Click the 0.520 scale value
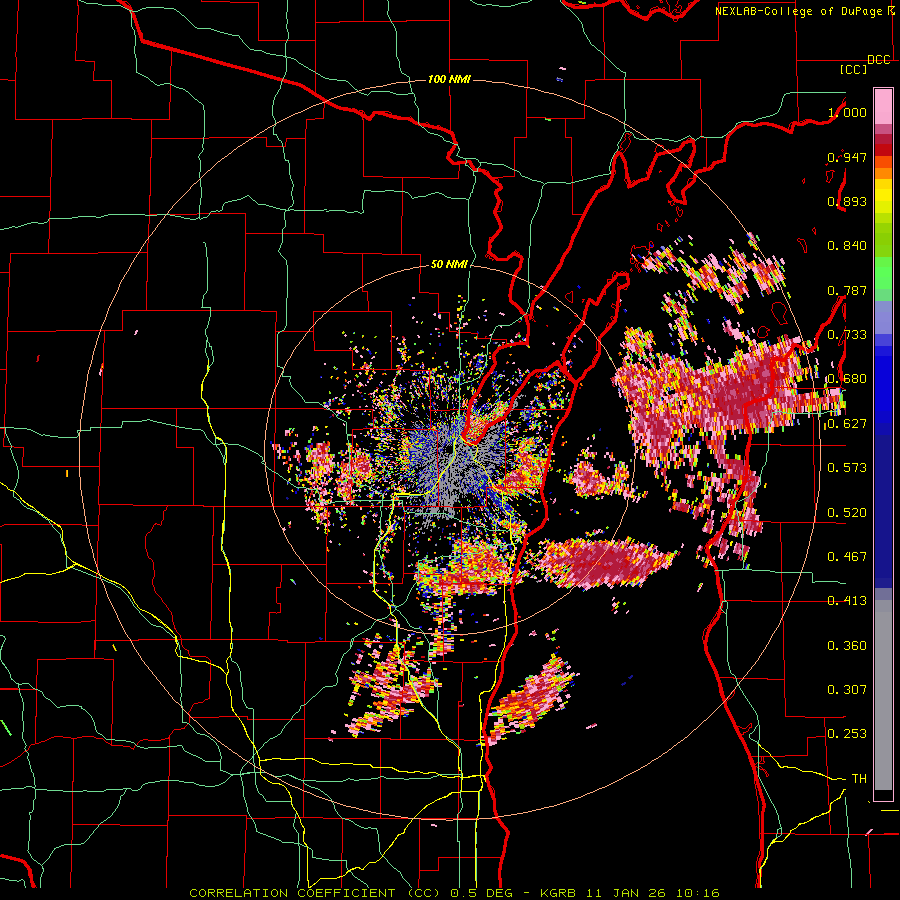This screenshot has height=900, width=900. [x=847, y=513]
